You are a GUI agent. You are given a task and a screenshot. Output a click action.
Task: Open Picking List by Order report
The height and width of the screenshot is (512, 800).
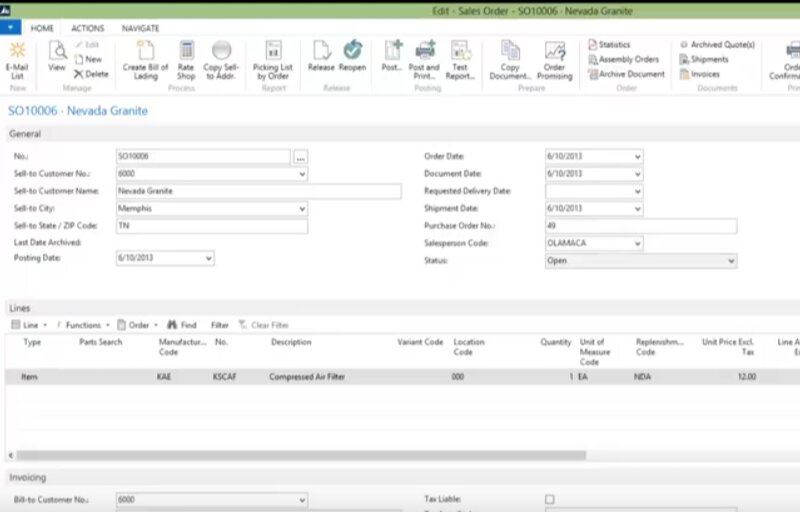(x=273, y=58)
